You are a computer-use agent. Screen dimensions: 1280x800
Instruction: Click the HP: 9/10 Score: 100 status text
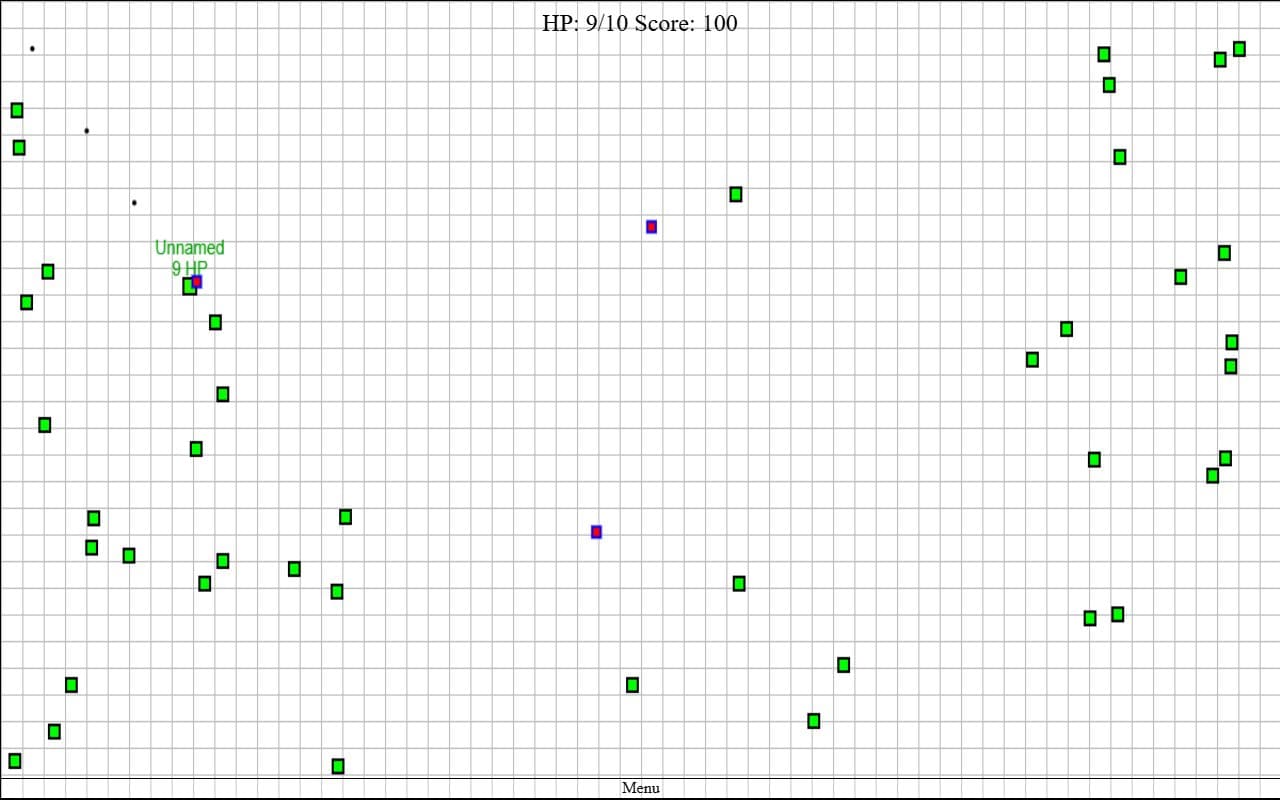[x=640, y=23]
